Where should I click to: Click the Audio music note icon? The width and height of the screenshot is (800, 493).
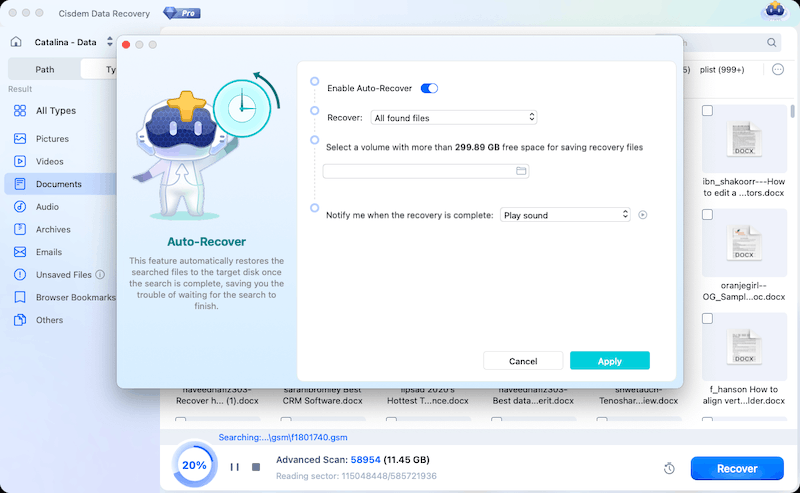click(20, 207)
